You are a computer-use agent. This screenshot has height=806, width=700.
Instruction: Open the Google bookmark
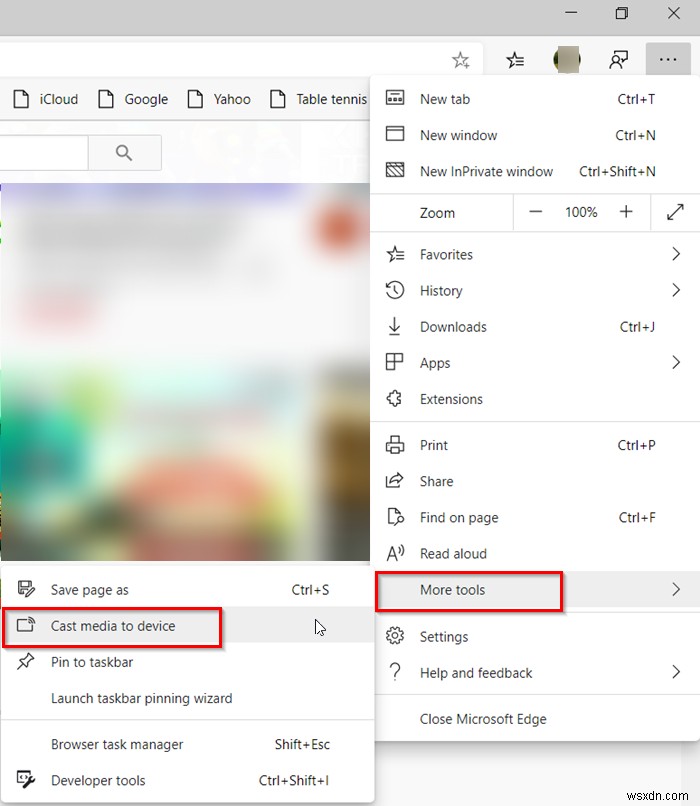[133, 99]
